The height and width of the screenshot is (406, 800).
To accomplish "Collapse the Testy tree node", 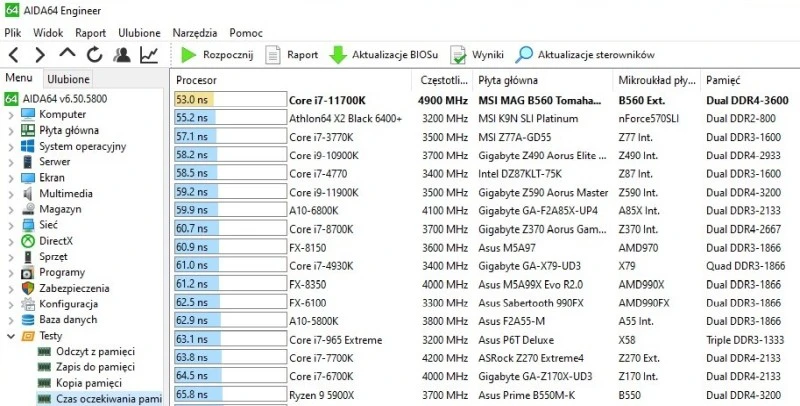I will tap(11, 336).
